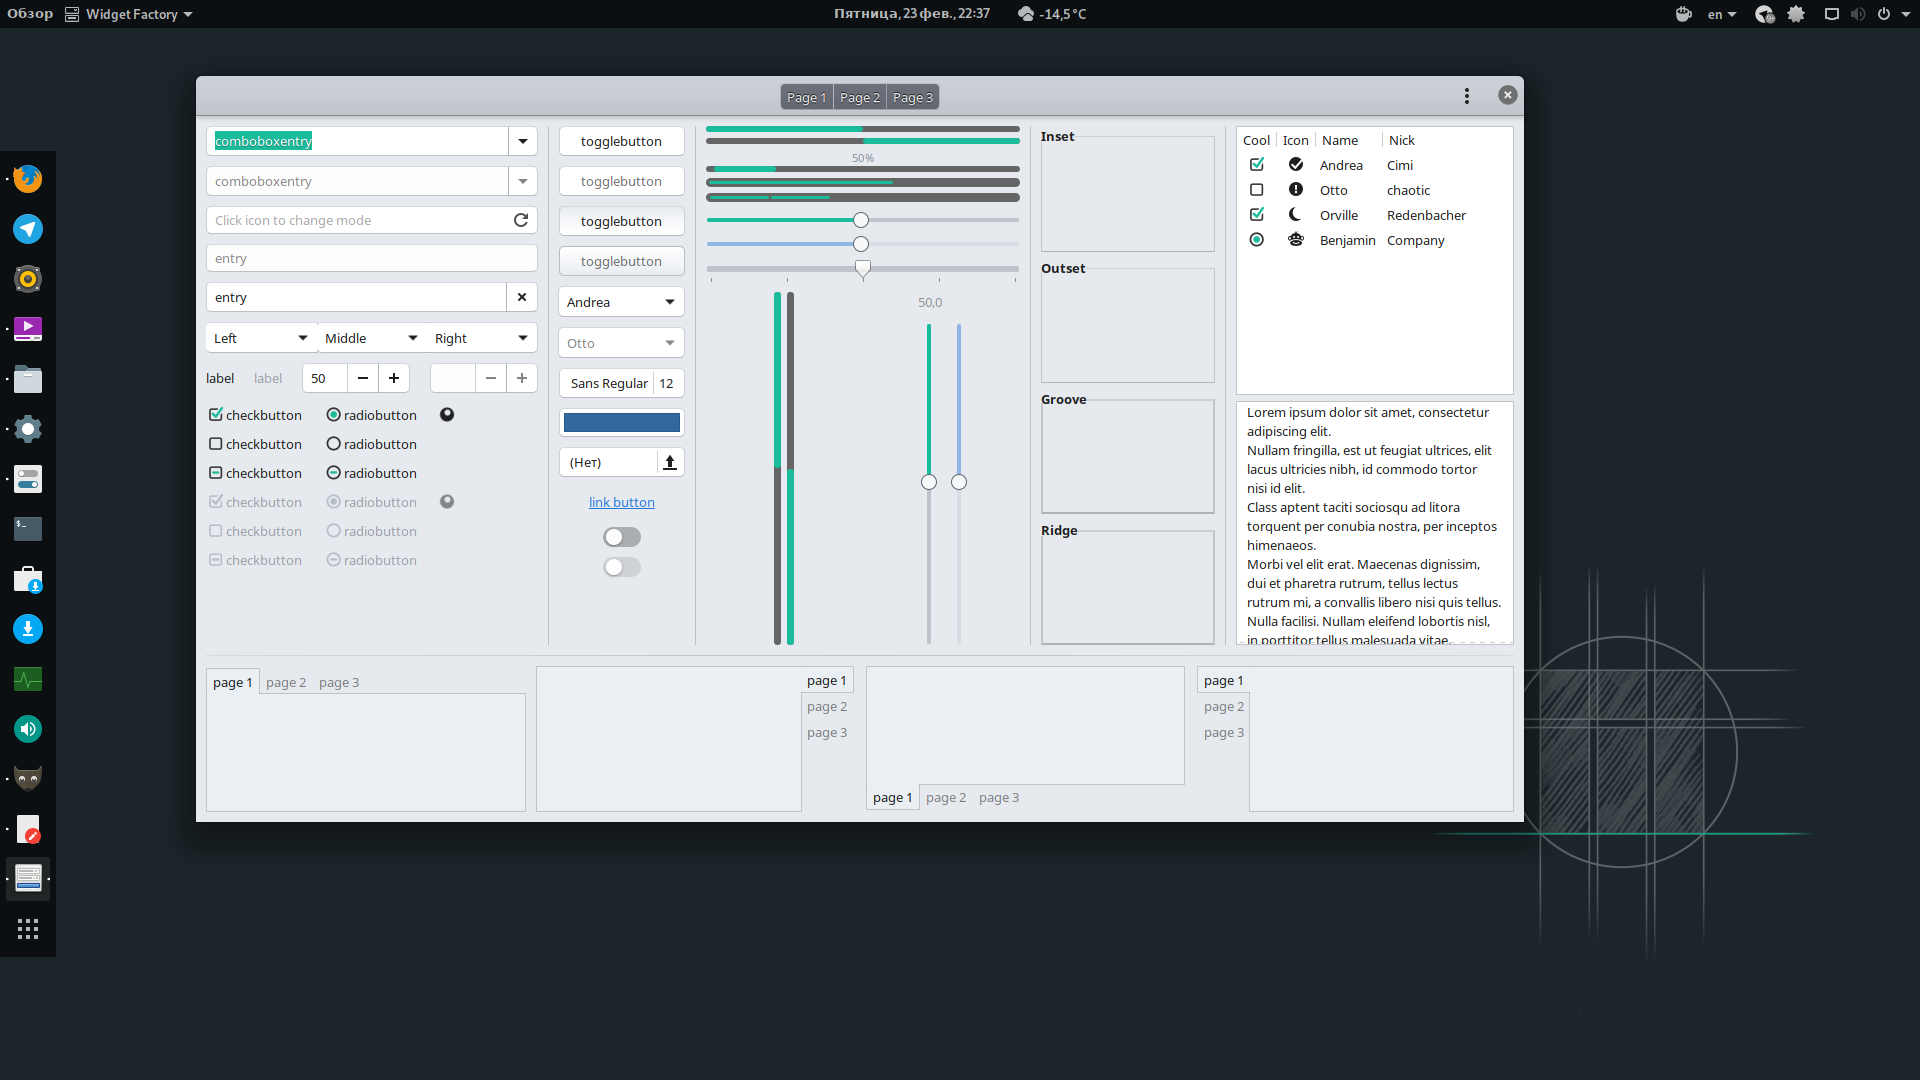Select page 3 in right-tab notebook
This screenshot has height=1080, width=1920.
pos(827,732)
